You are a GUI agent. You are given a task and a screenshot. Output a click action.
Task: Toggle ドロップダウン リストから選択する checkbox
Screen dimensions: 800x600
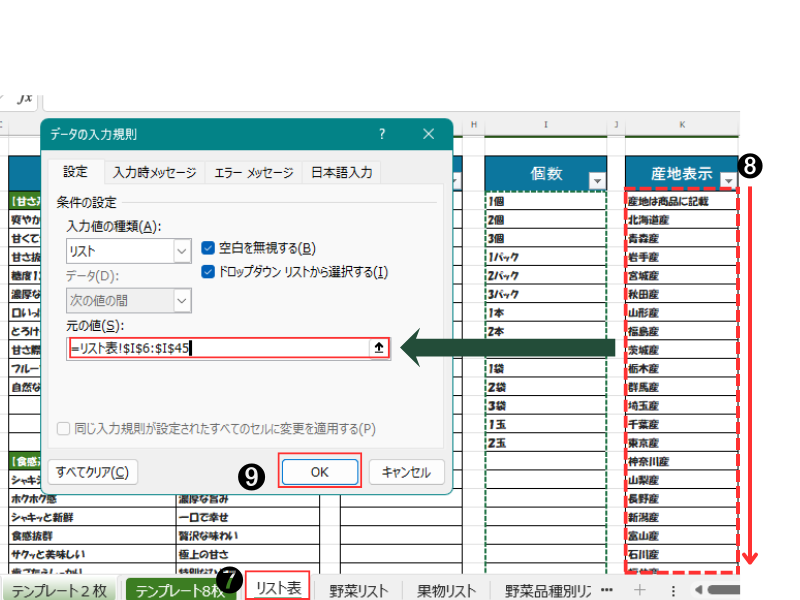click(208, 271)
